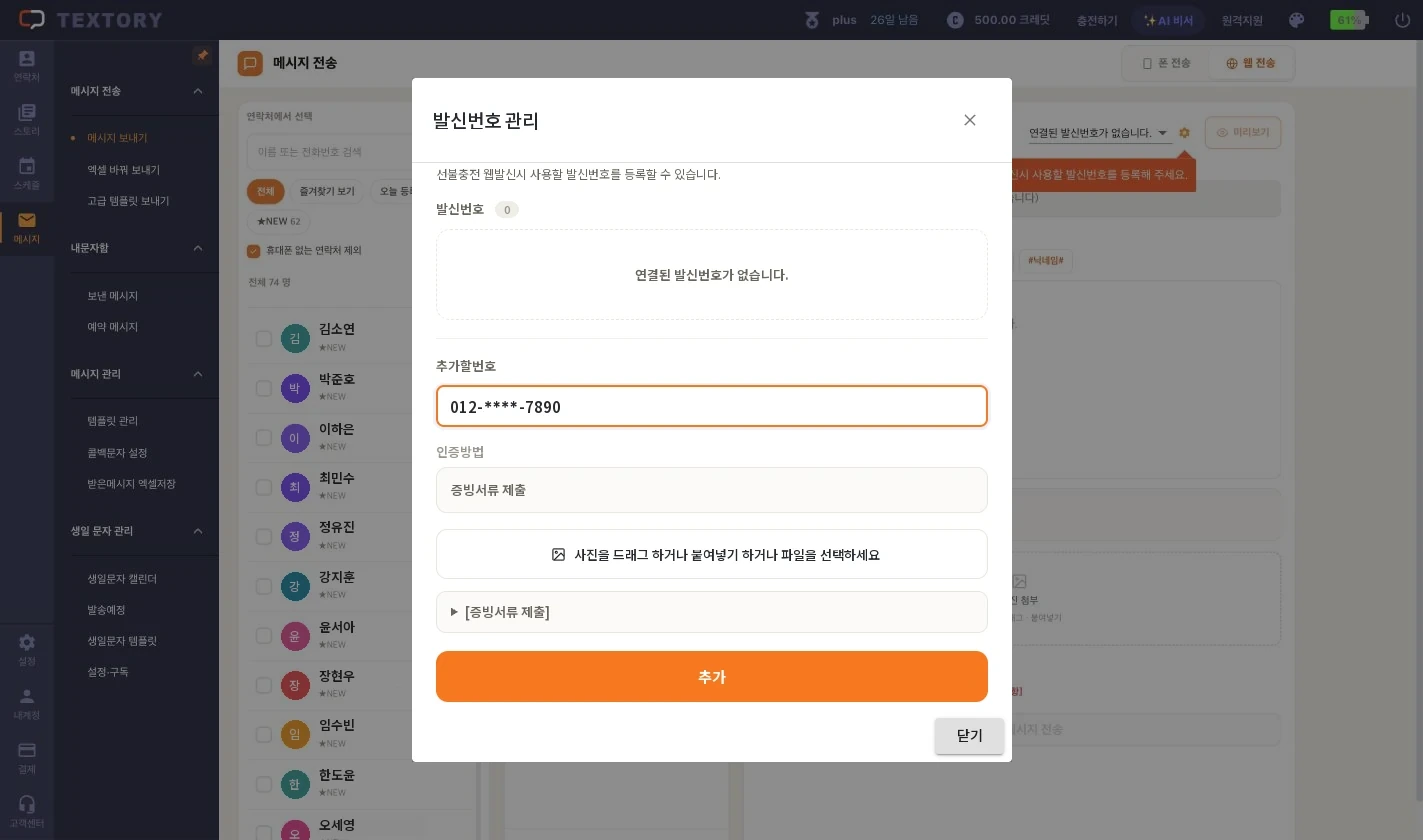The width and height of the screenshot is (1423, 840).
Task: Toggle 휴대폰 없는 연락처 제외 checkbox
Action: coord(254,250)
